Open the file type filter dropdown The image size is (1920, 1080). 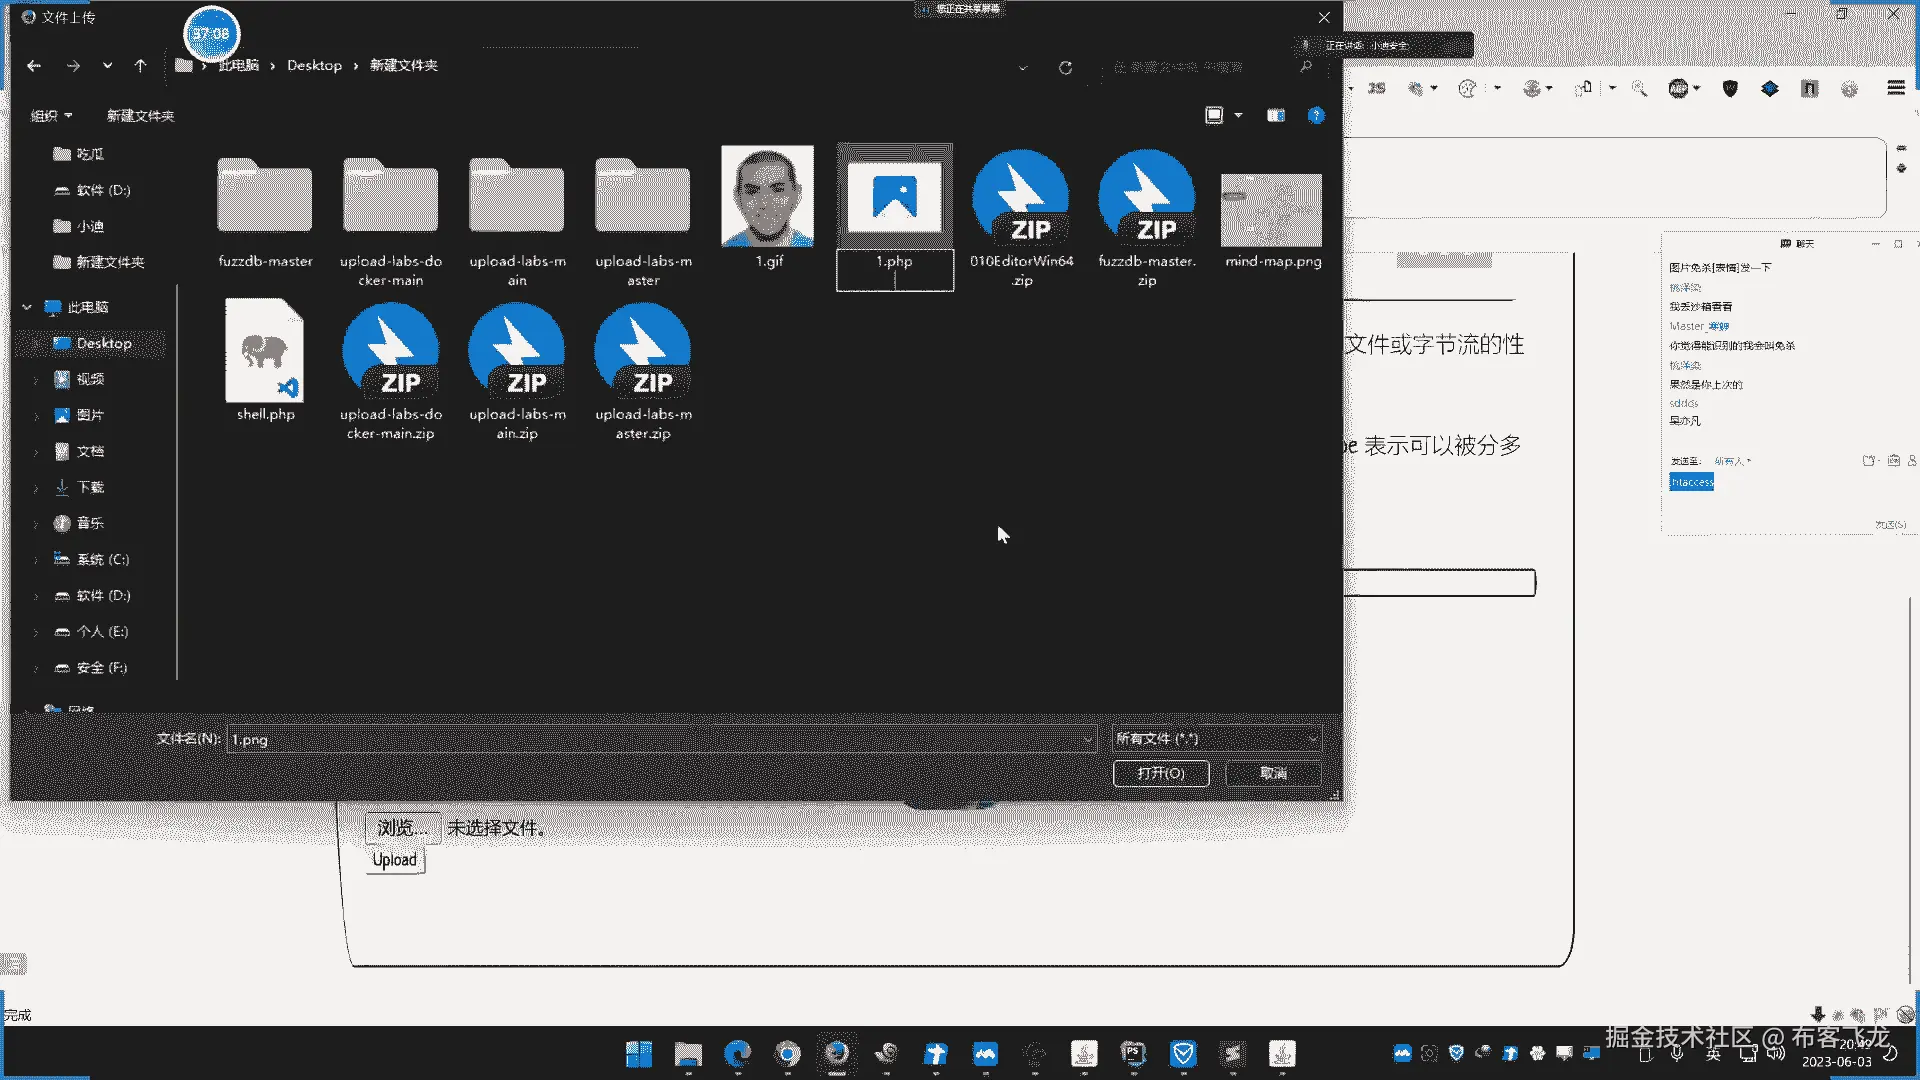click(x=1216, y=739)
